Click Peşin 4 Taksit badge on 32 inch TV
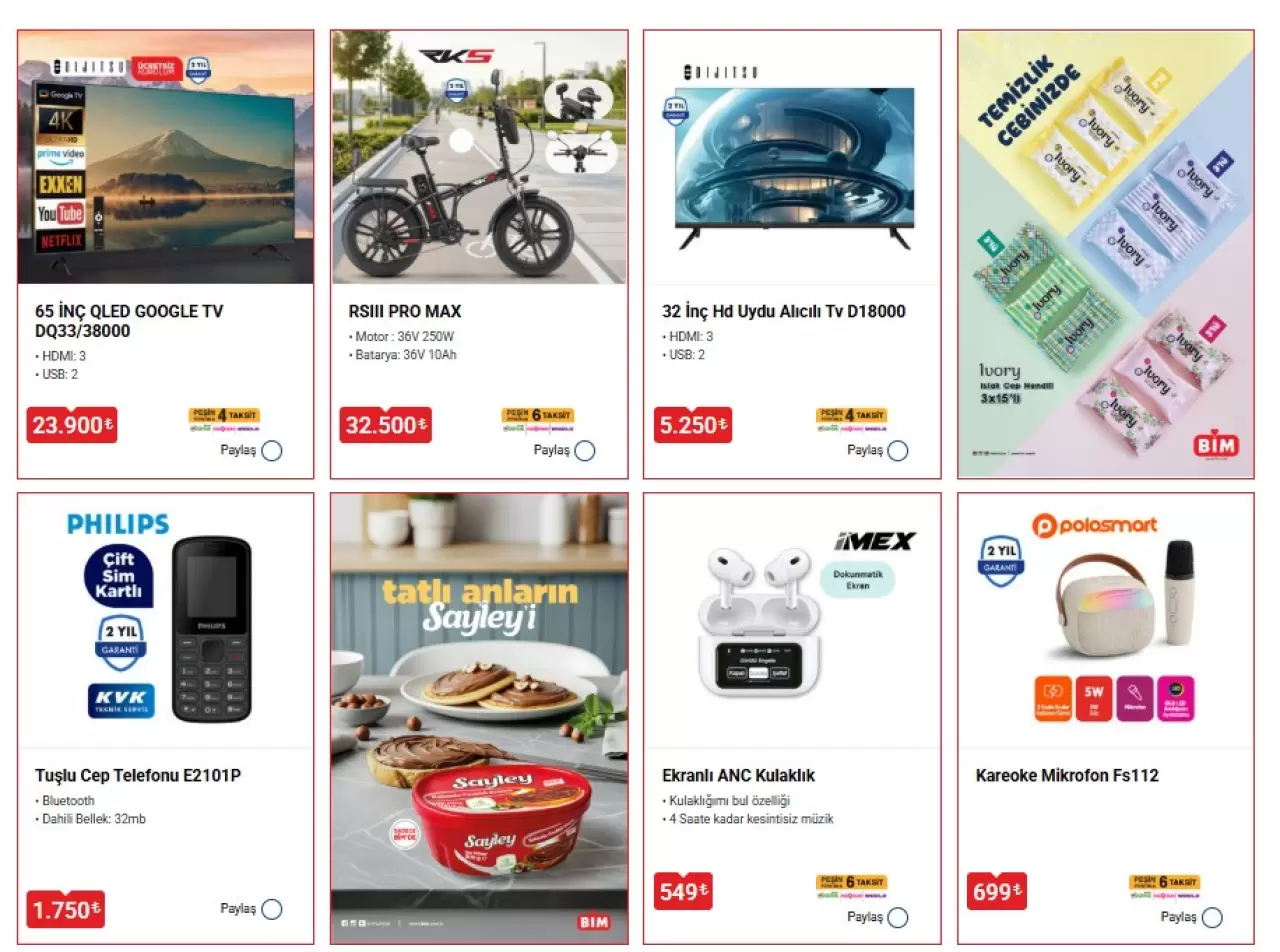 [852, 420]
